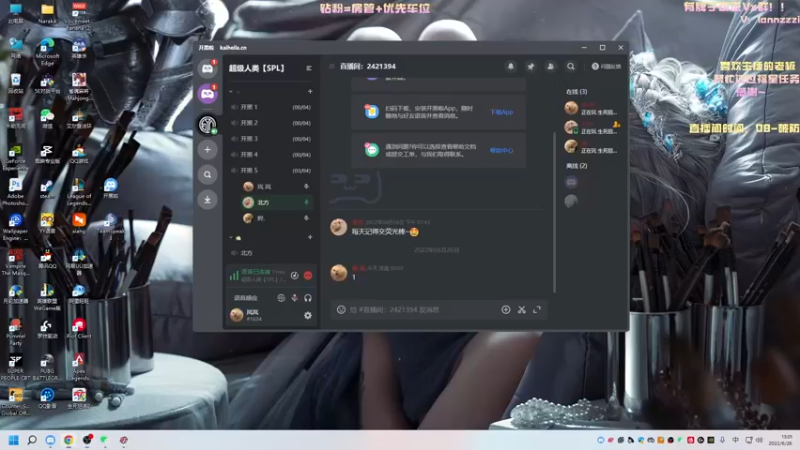Open first offline member in member list
This screenshot has width=800, height=450.
[571, 182]
